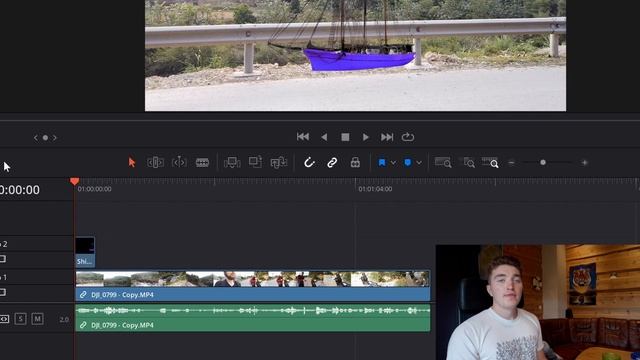Image resolution: width=640 pixels, height=360 pixels.
Task: Click the Full Extent Zoom icon
Action: coord(443,162)
